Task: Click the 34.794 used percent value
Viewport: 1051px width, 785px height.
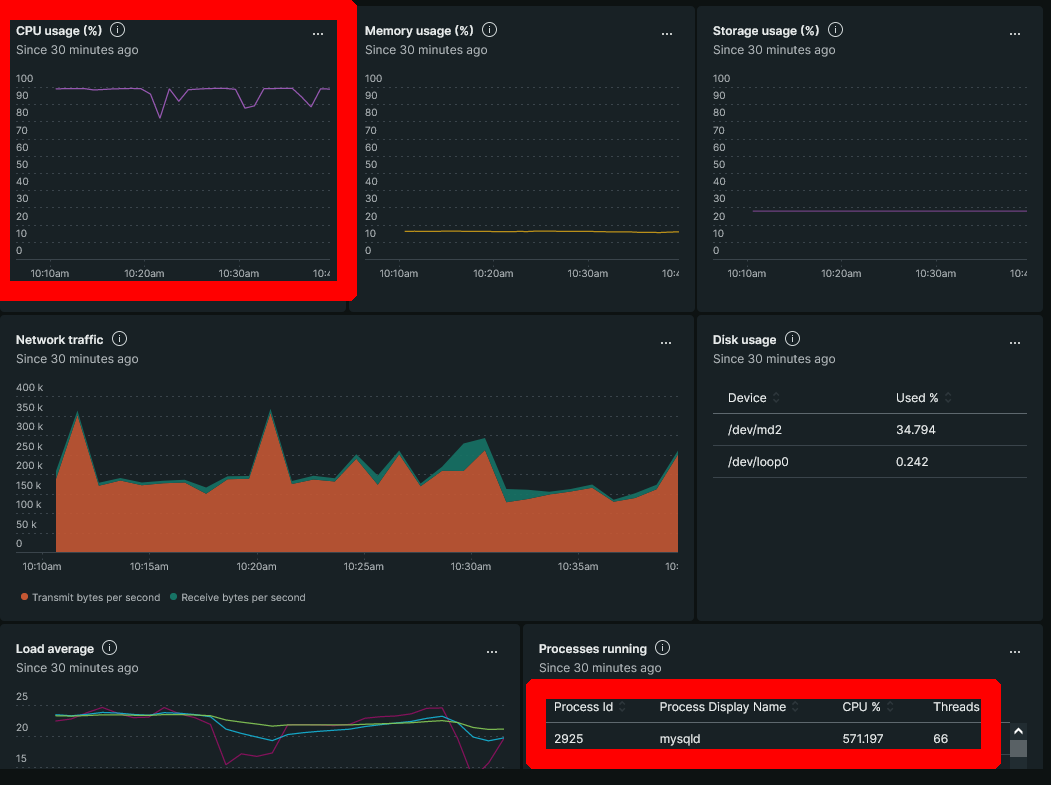Action: 916,430
